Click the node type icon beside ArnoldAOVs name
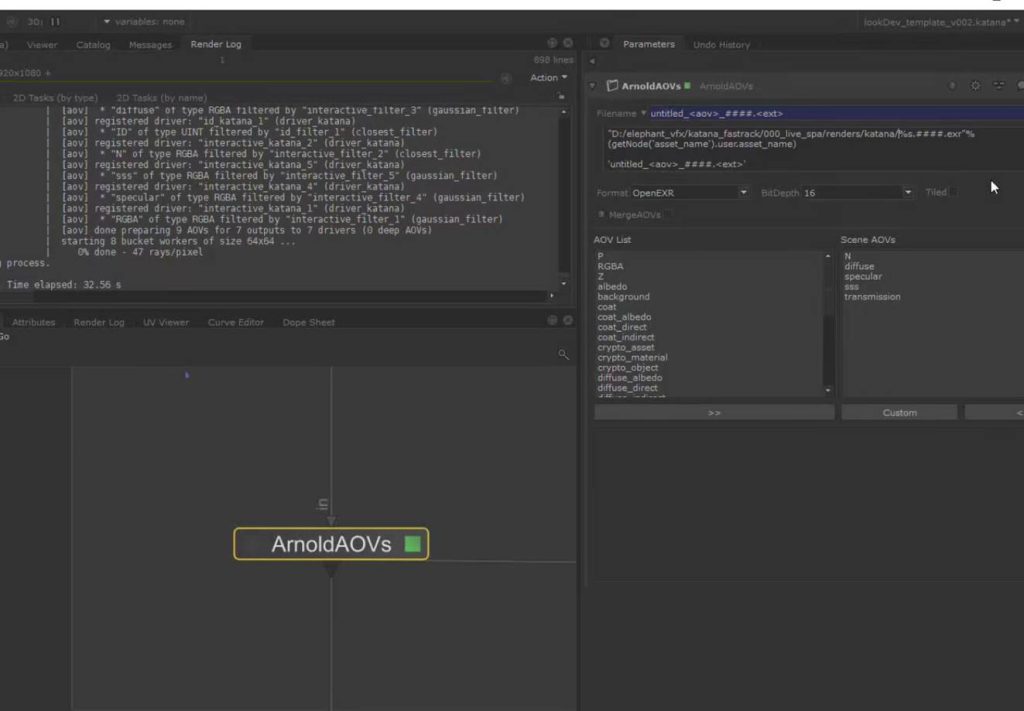The image size is (1024, 711). click(612, 86)
